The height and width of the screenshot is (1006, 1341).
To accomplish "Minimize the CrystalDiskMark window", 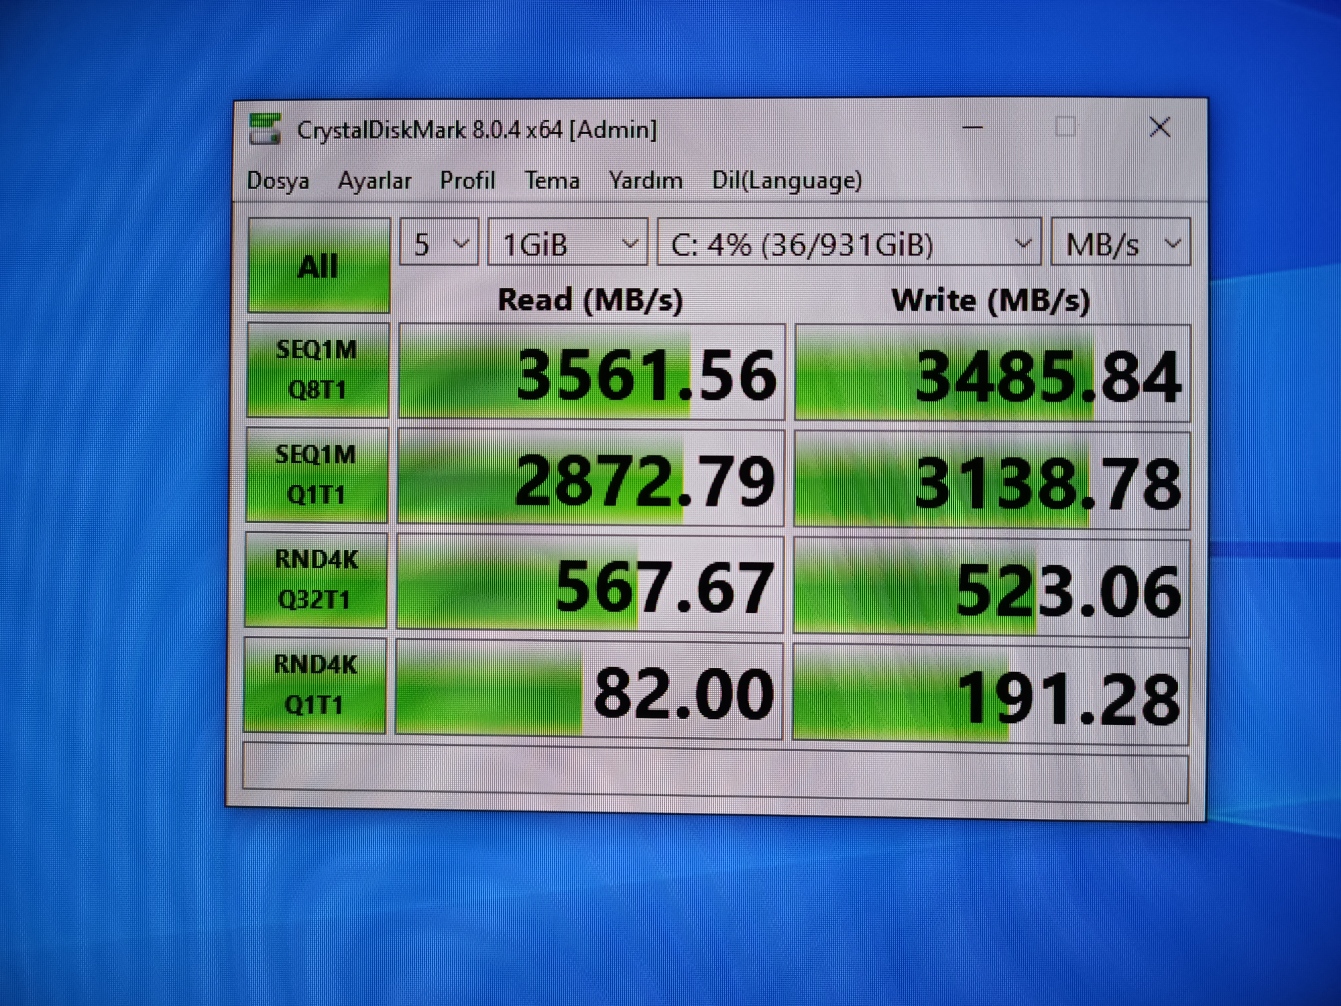I will pyautogui.click(x=972, y=127).
